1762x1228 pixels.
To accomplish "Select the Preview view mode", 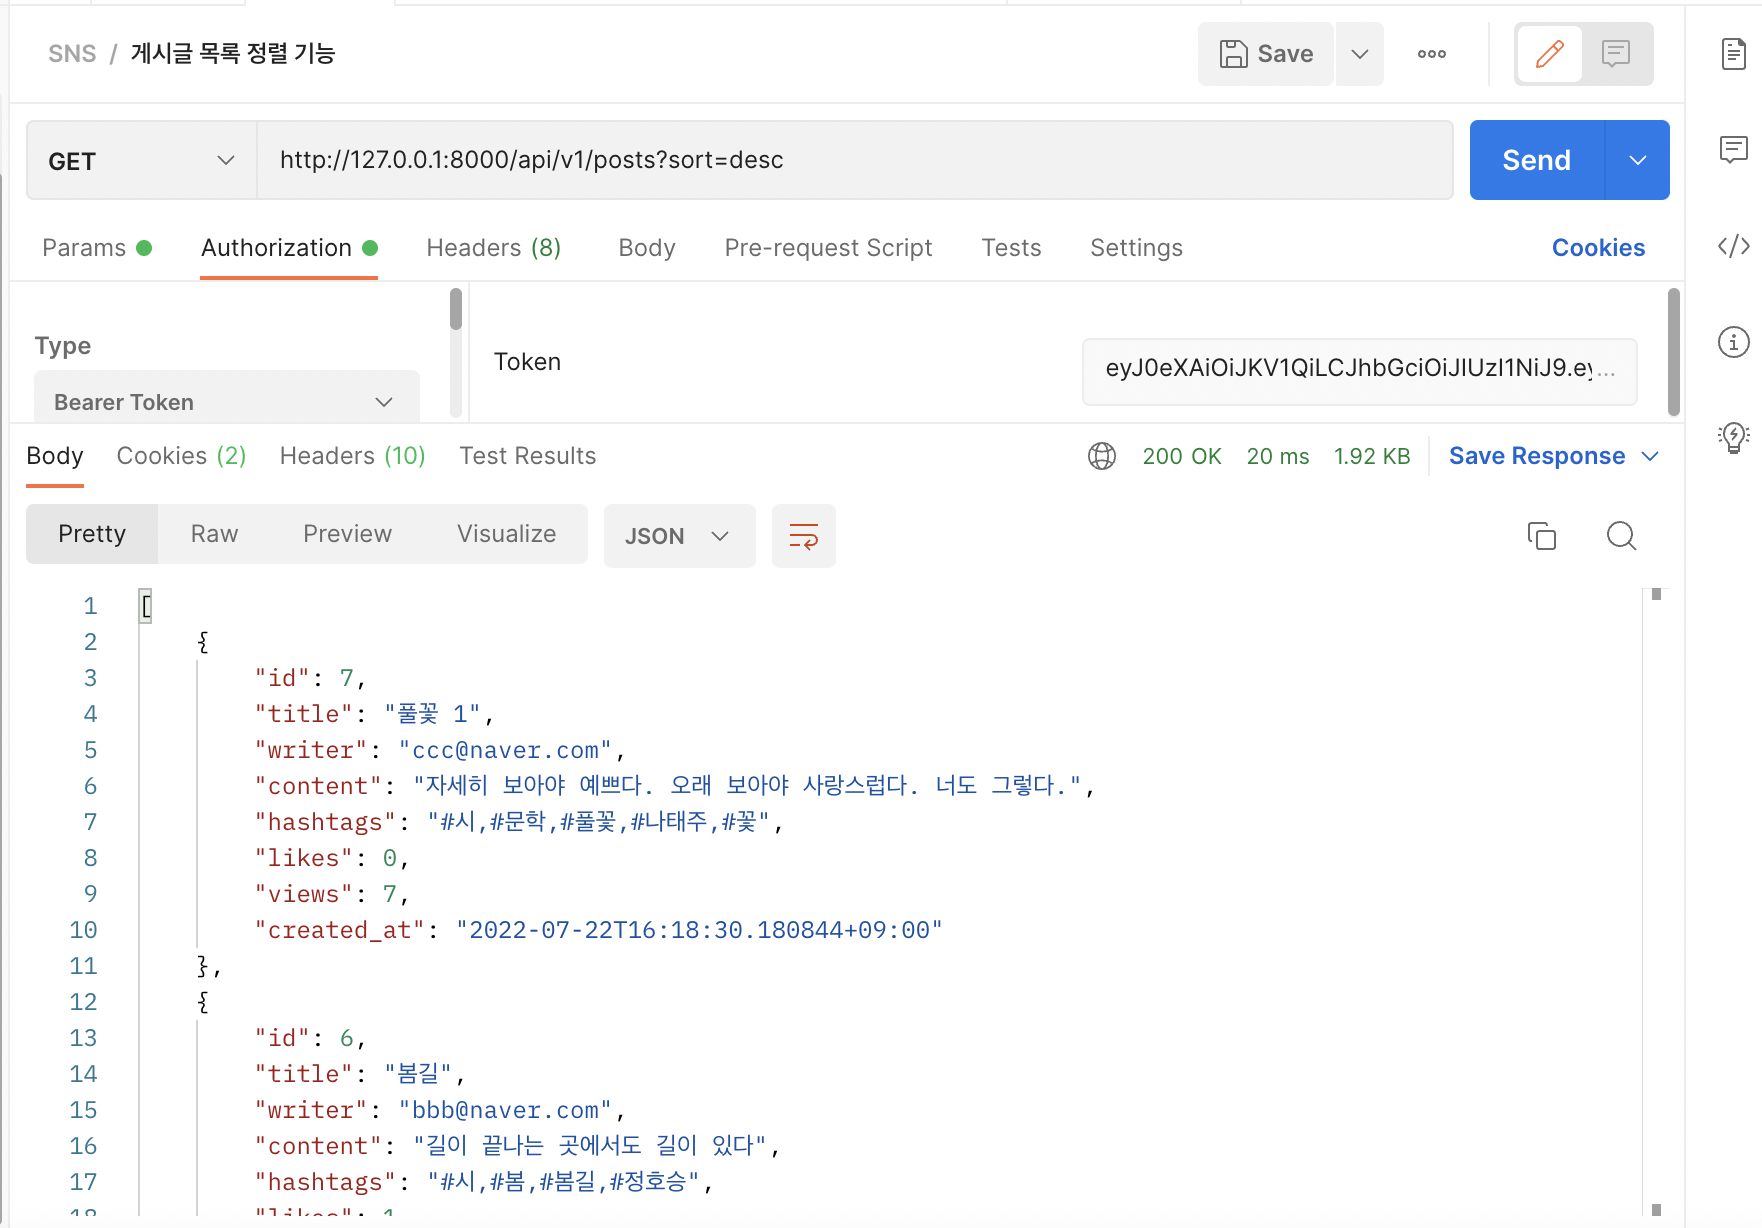I will [x=347, y=534].
